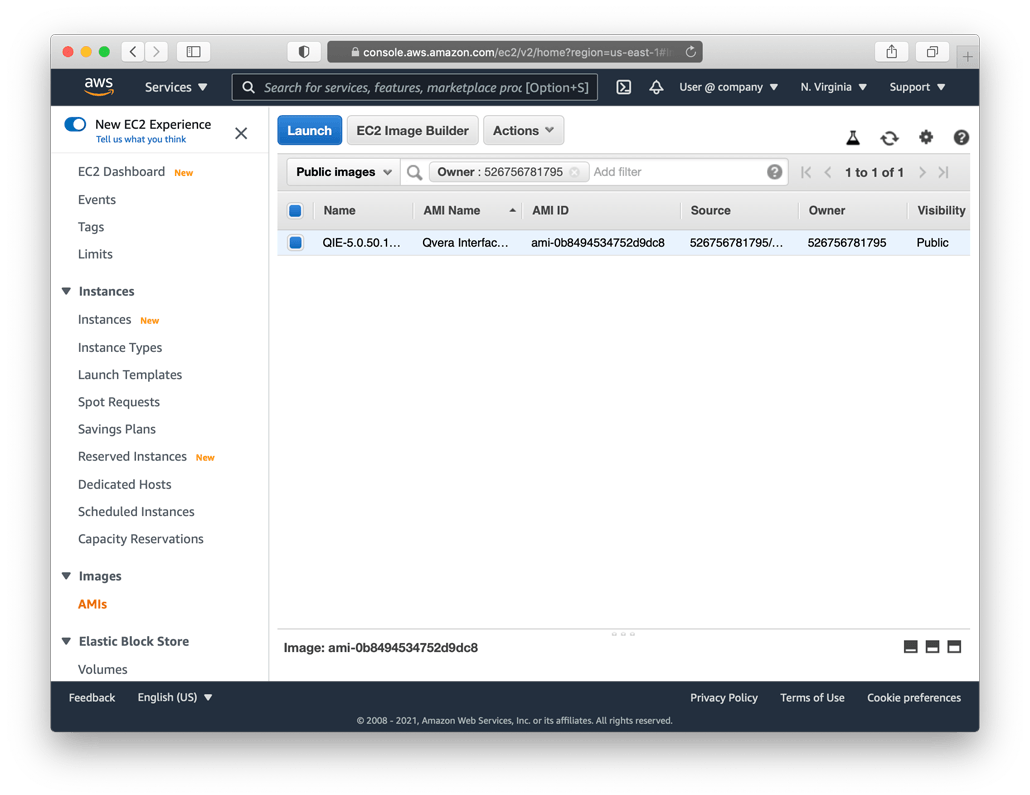This screenshot has height=795, width=1030.
Task: Go to the last results page
Action: (943, 172)
